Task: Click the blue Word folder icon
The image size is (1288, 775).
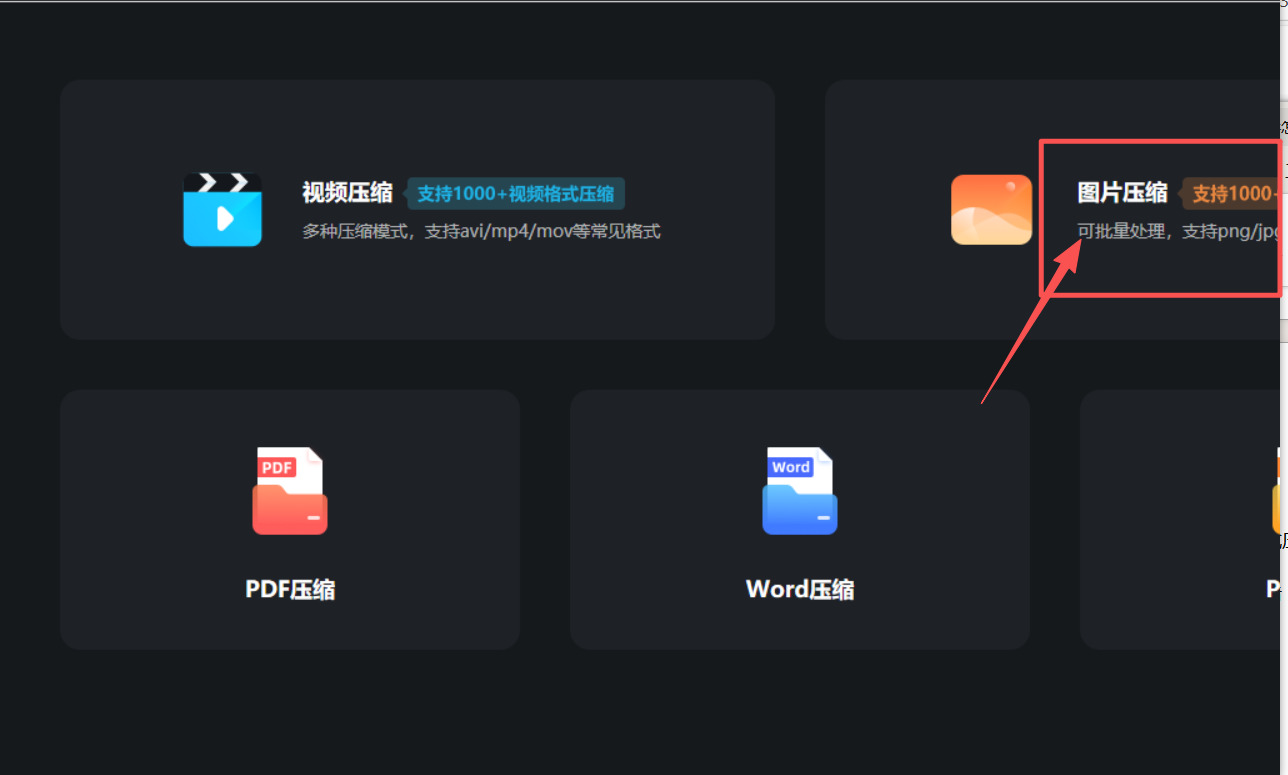Action: click(x=799, y=490)
